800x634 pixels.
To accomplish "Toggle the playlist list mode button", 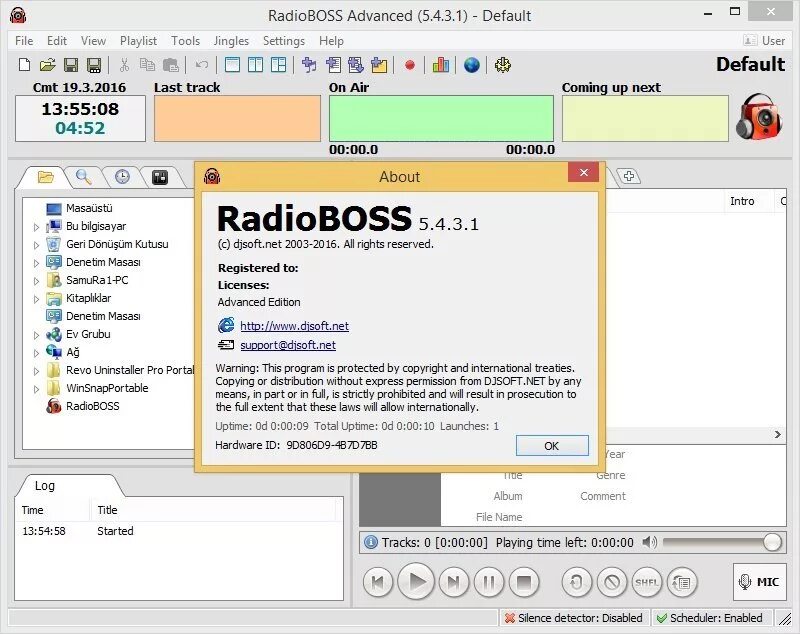I will 682,581.
